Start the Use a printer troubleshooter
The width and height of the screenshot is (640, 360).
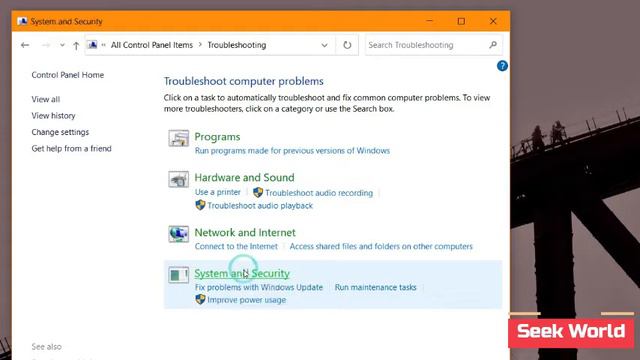click(x=218, y=192)
